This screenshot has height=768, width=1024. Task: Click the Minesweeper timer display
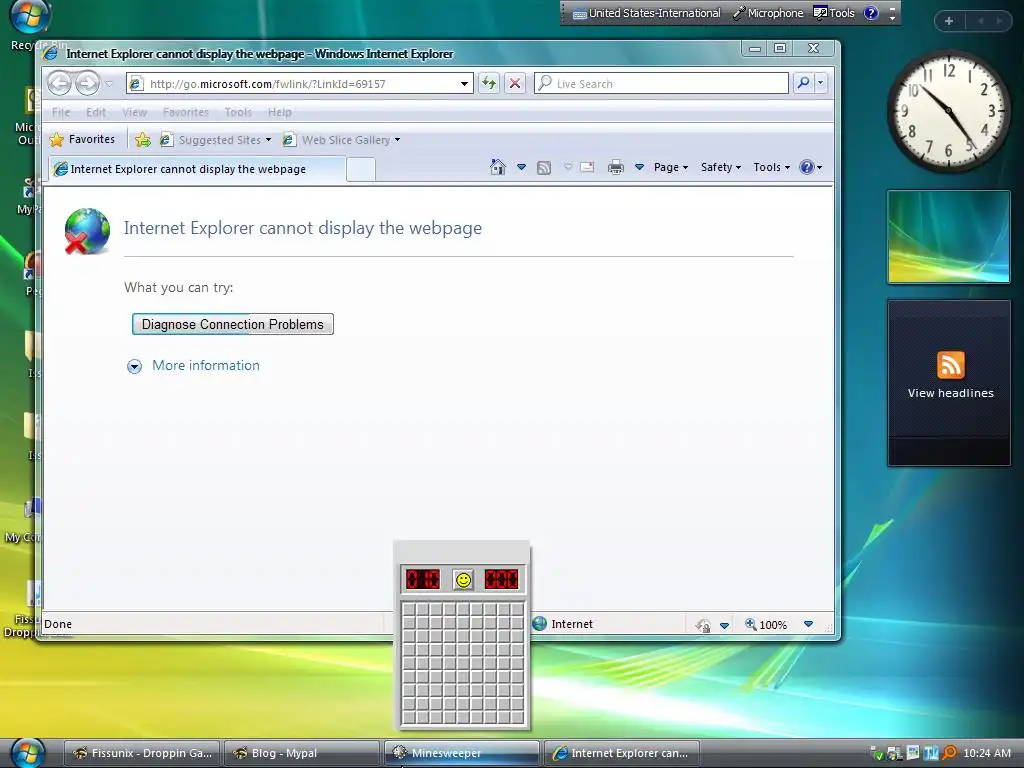pos(502,579)
